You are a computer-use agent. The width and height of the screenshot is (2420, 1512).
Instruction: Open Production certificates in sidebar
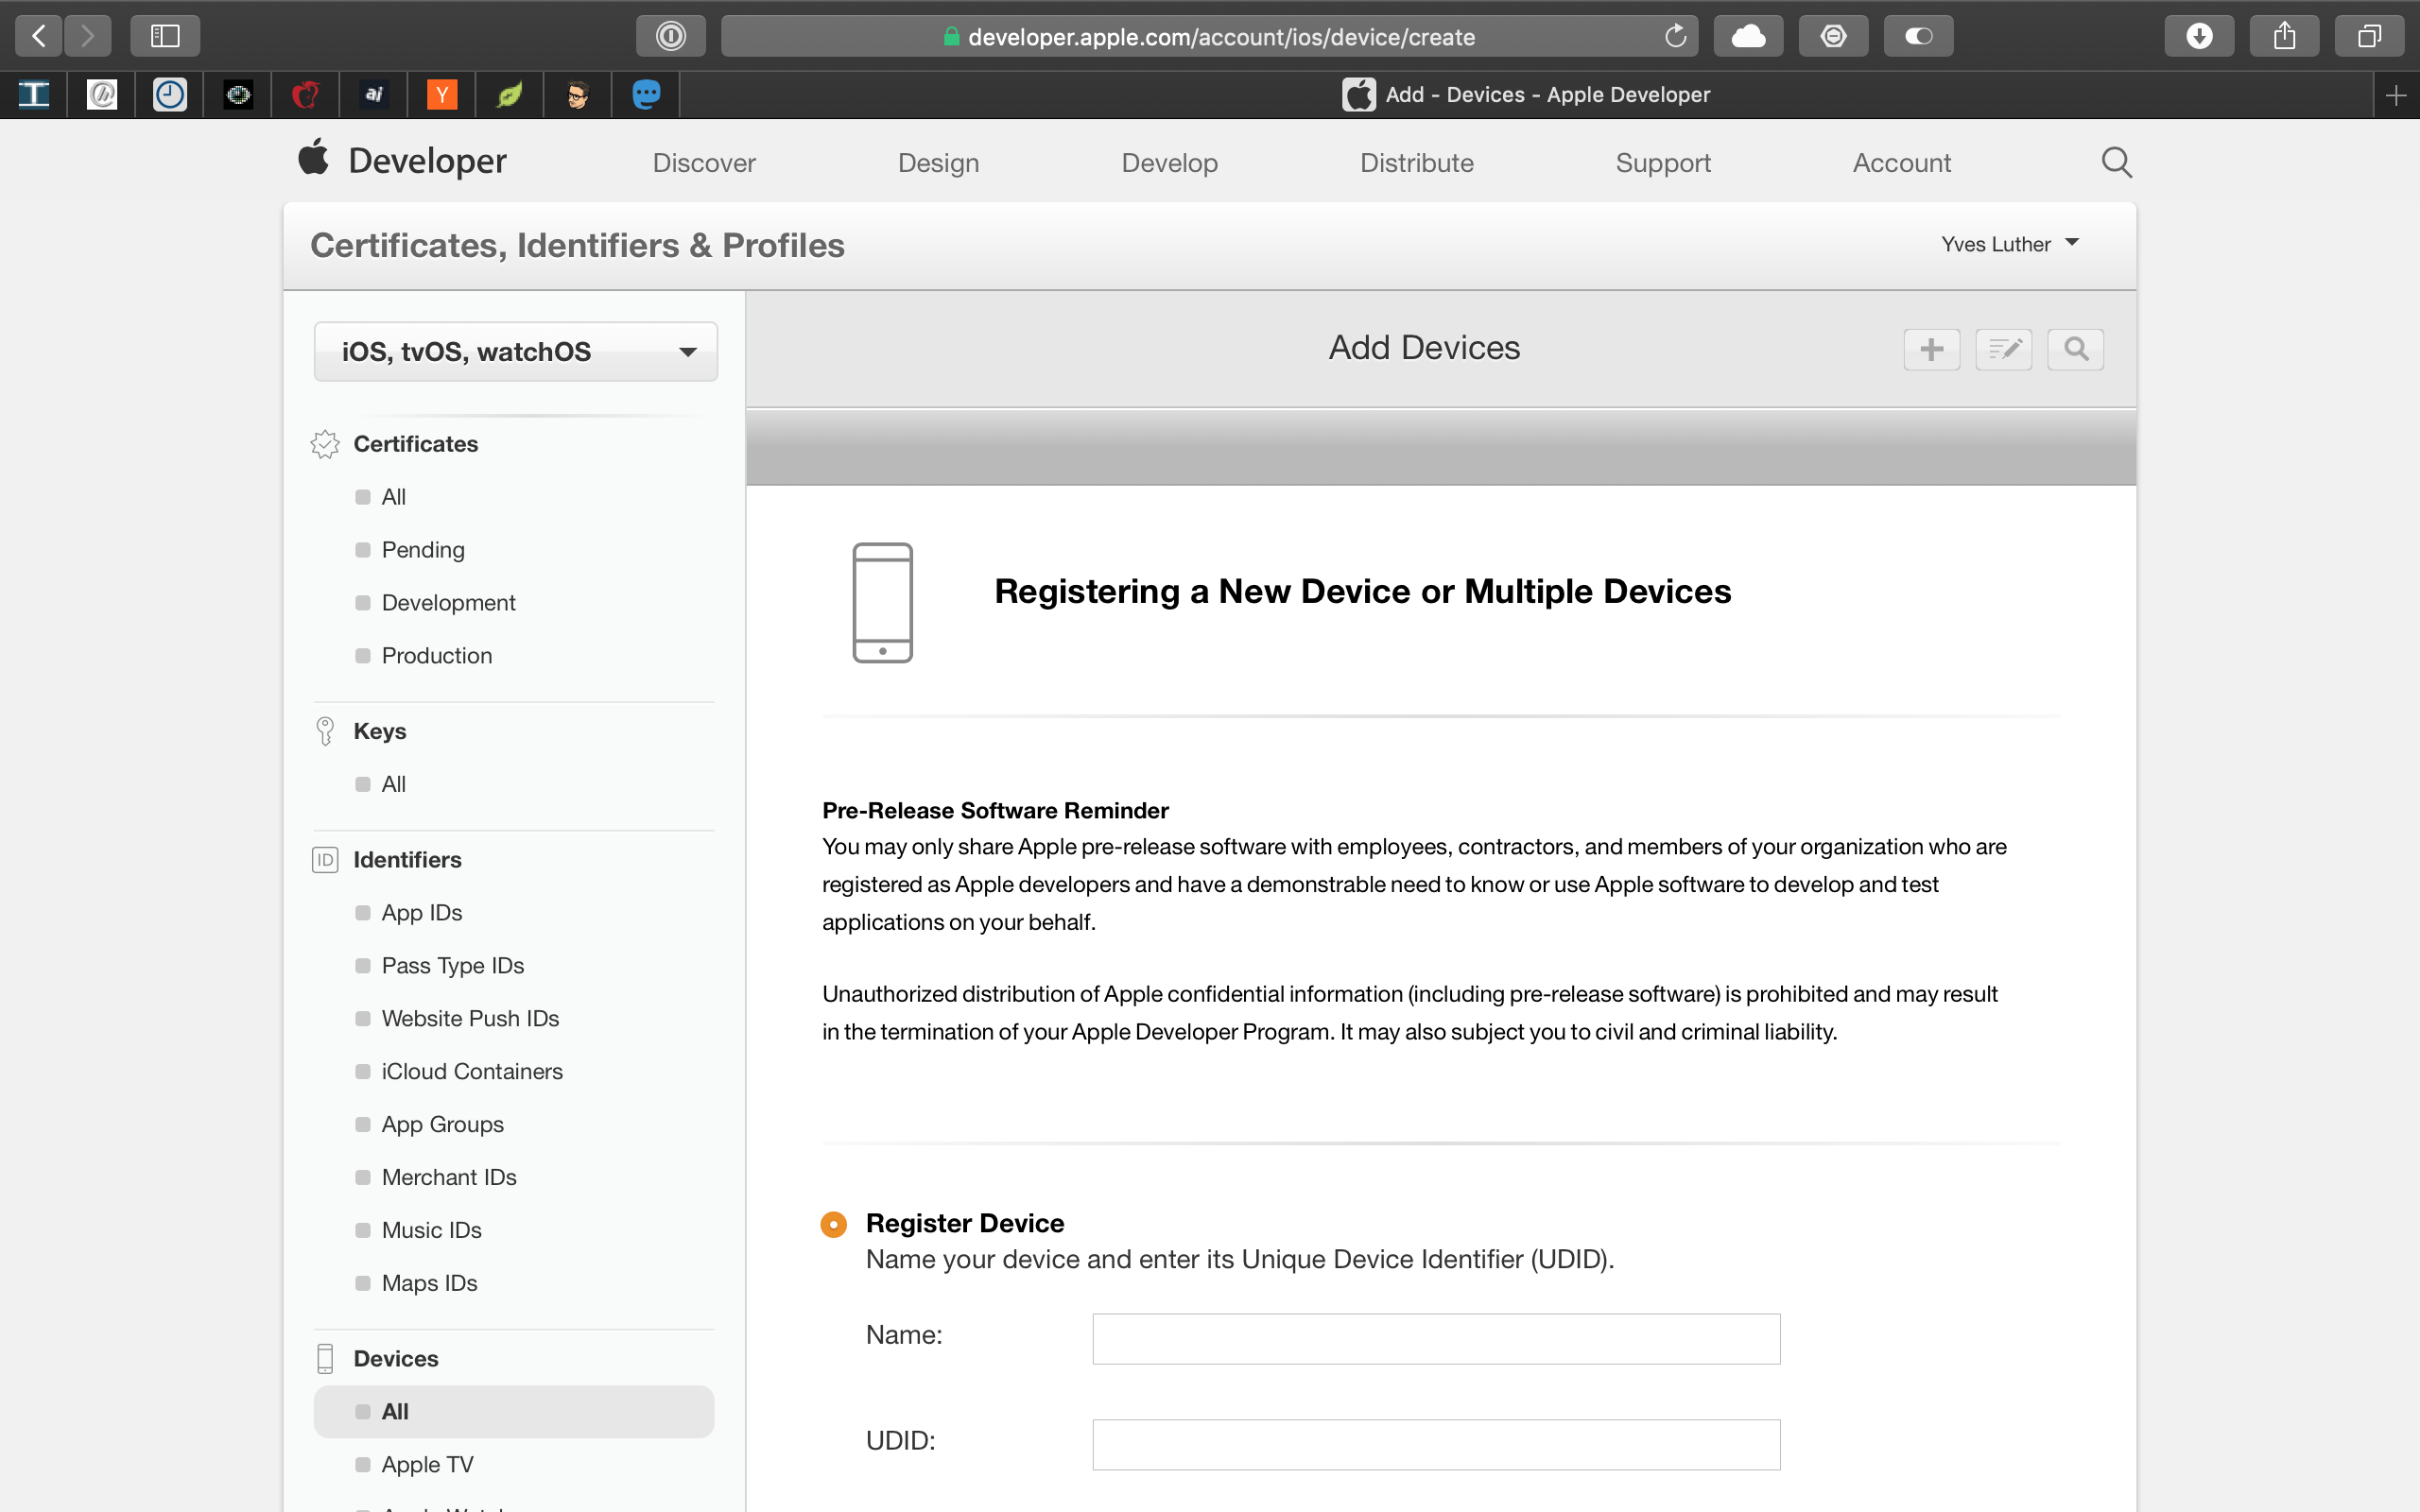coord(436,655)
